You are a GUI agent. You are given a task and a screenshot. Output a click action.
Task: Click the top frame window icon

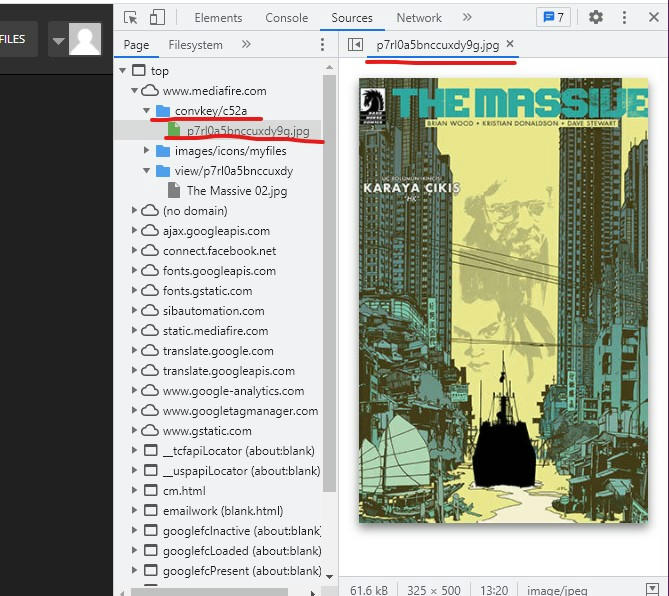(139, 70)
